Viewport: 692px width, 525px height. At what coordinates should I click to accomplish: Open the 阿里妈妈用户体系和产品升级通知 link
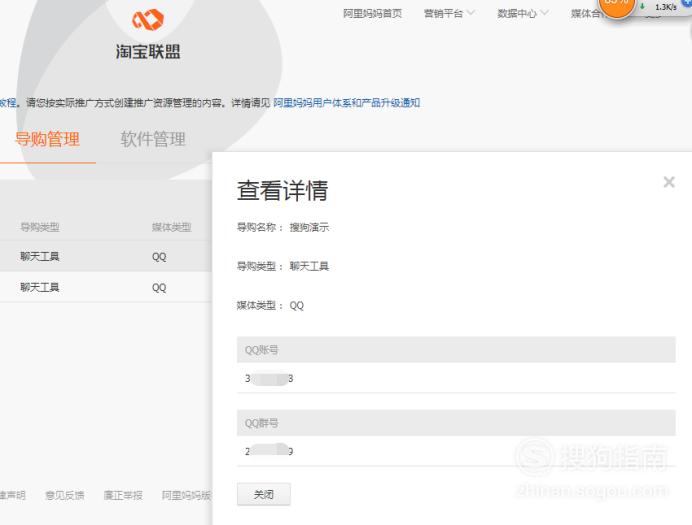346,103
